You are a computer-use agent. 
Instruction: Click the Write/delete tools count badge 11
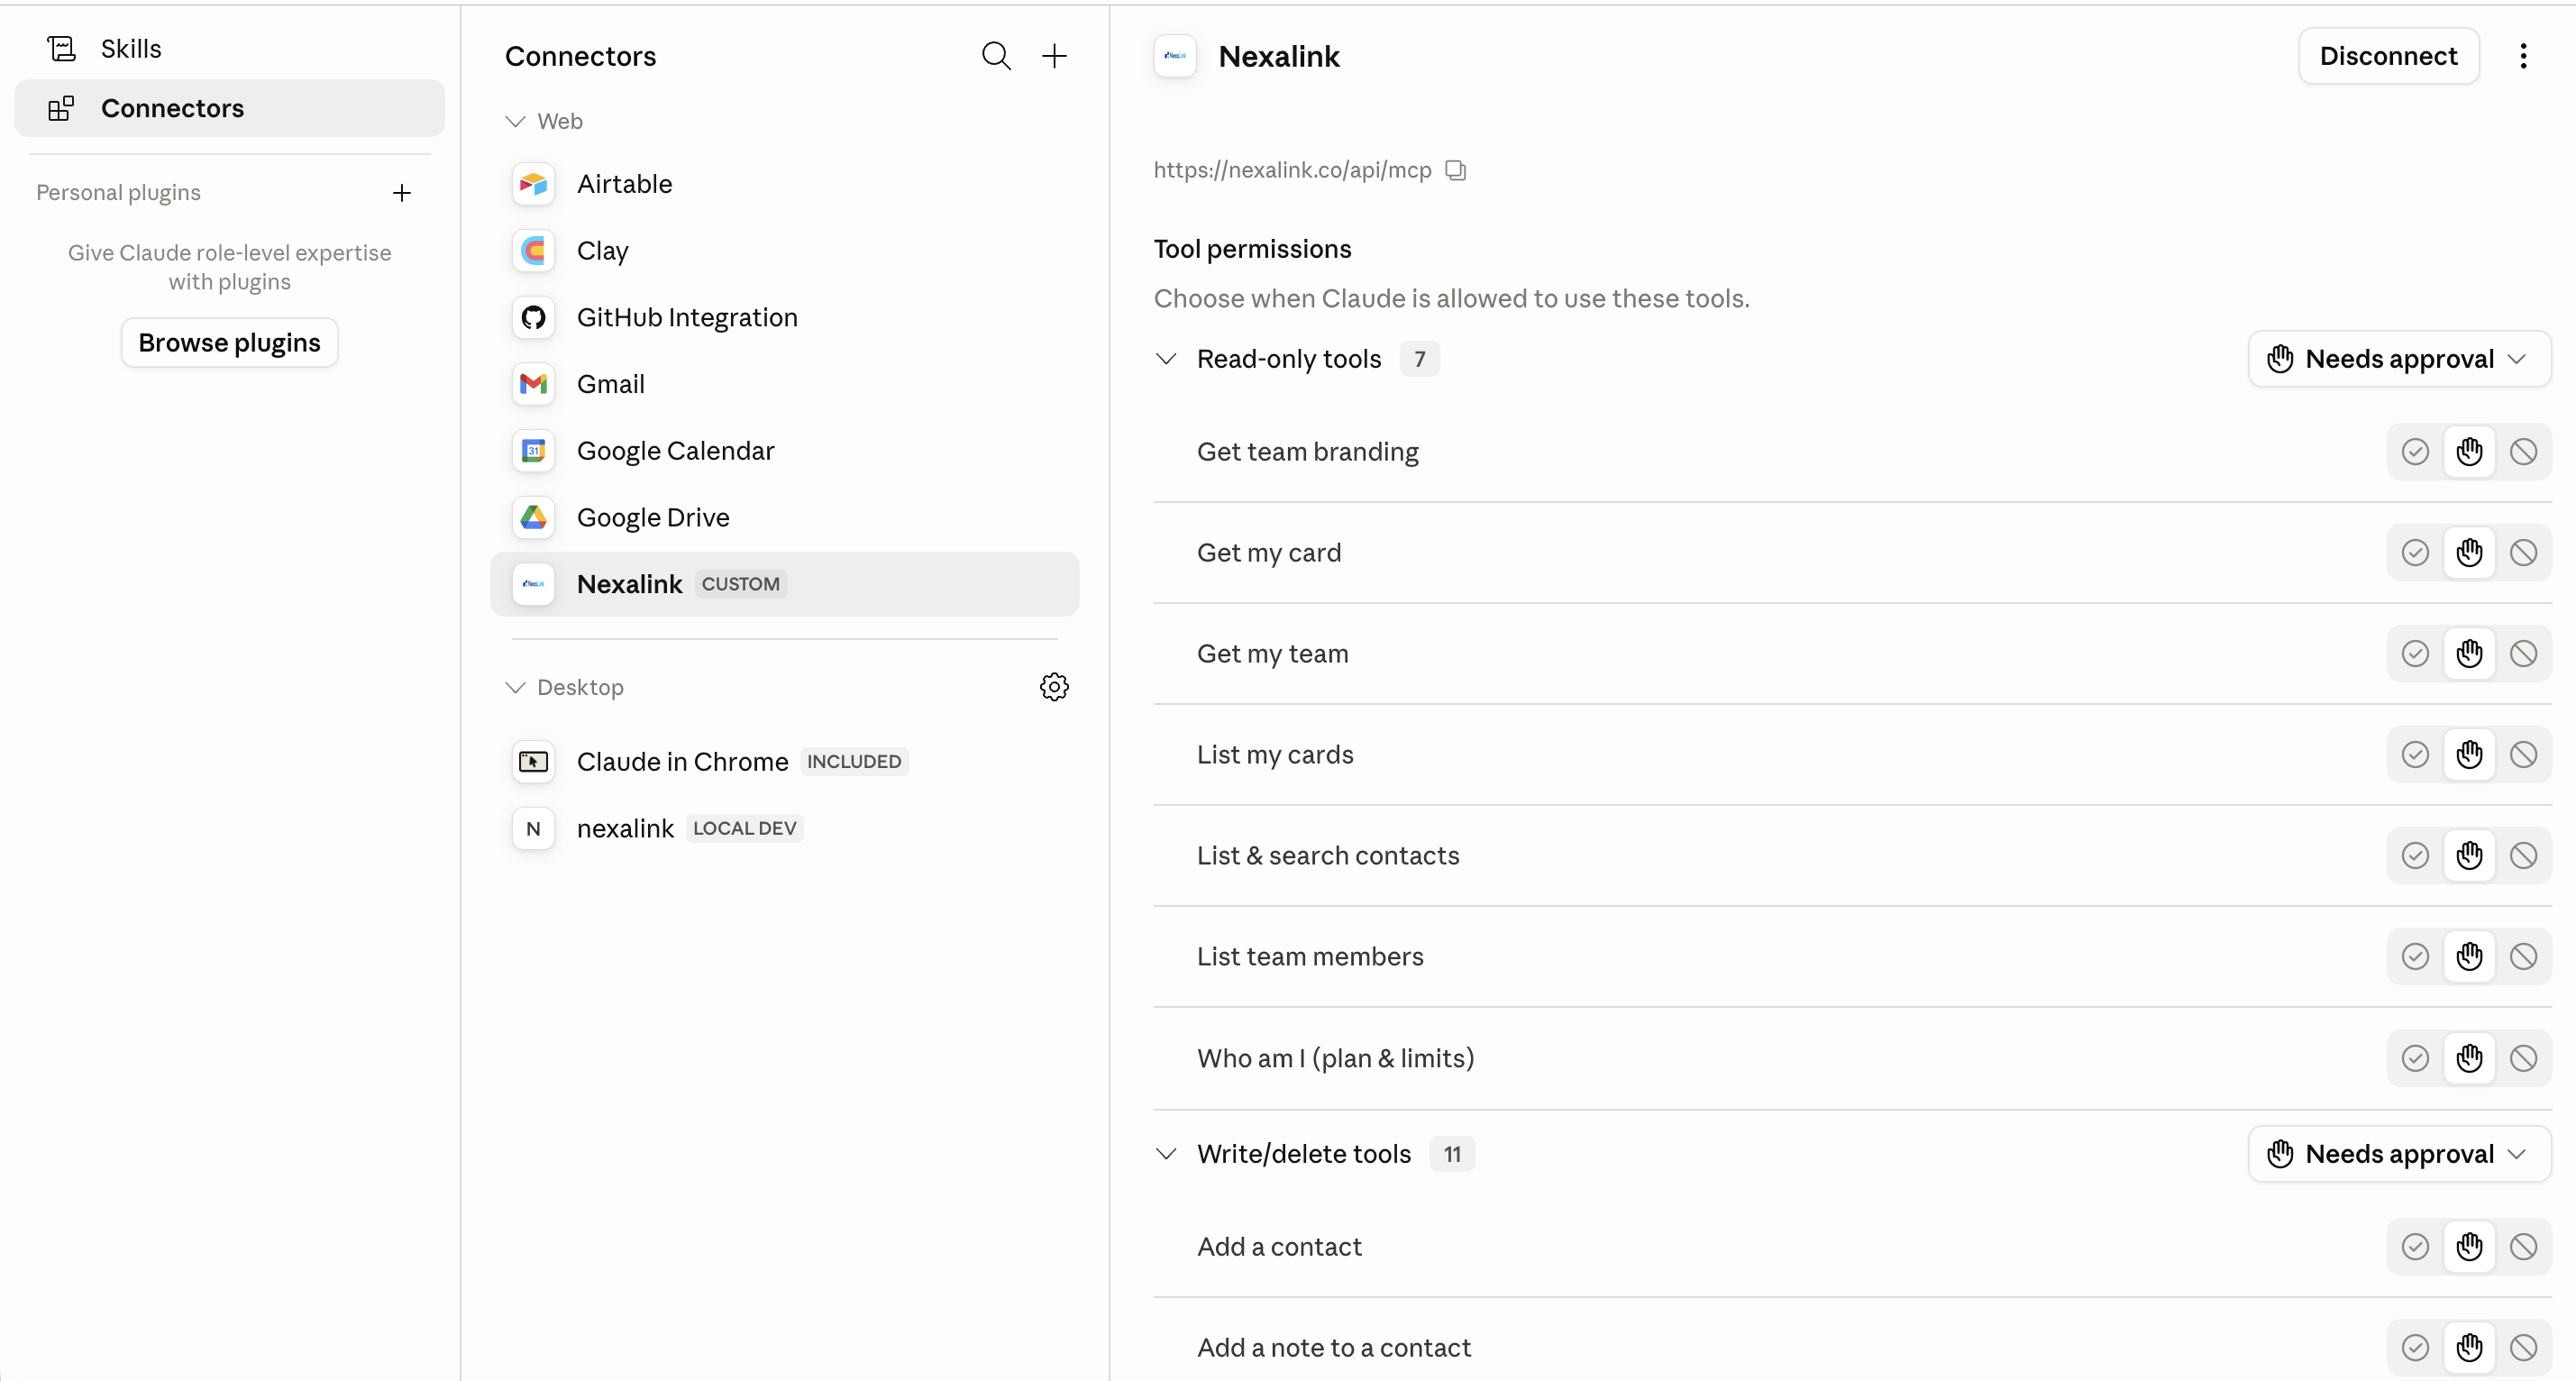(1452, 1154)
